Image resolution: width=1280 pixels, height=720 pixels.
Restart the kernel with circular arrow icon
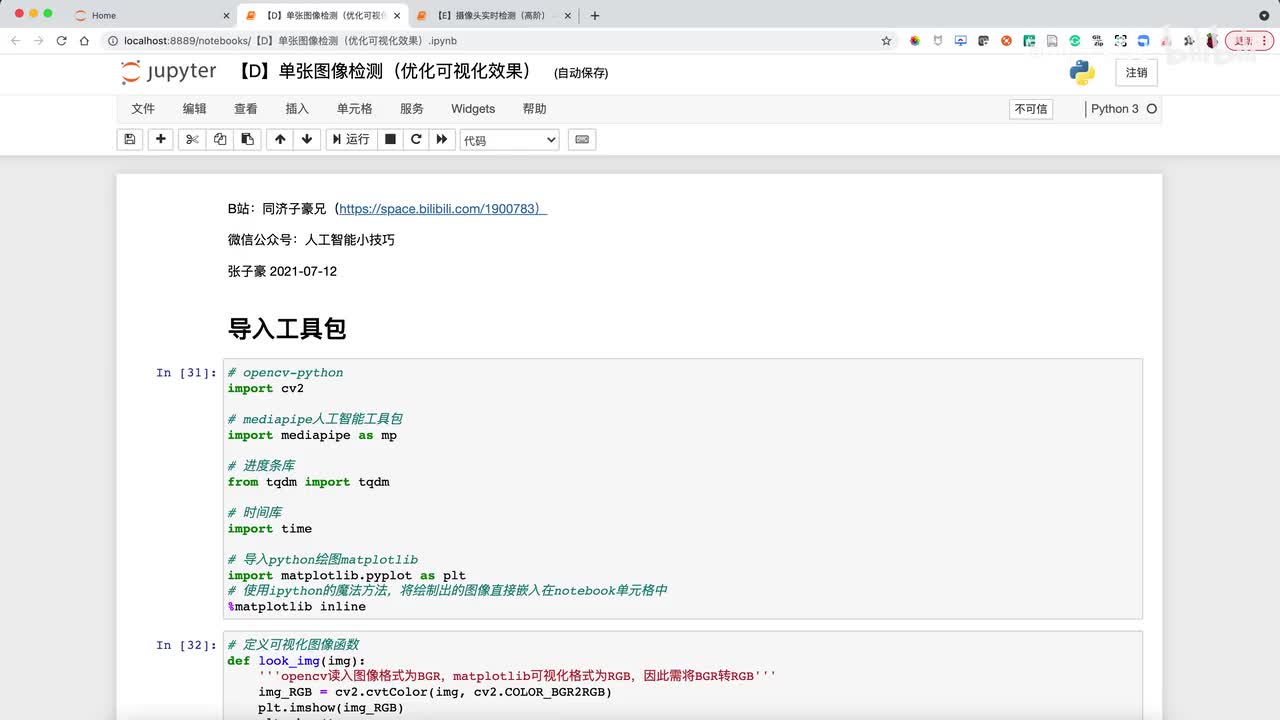point(416,140)
